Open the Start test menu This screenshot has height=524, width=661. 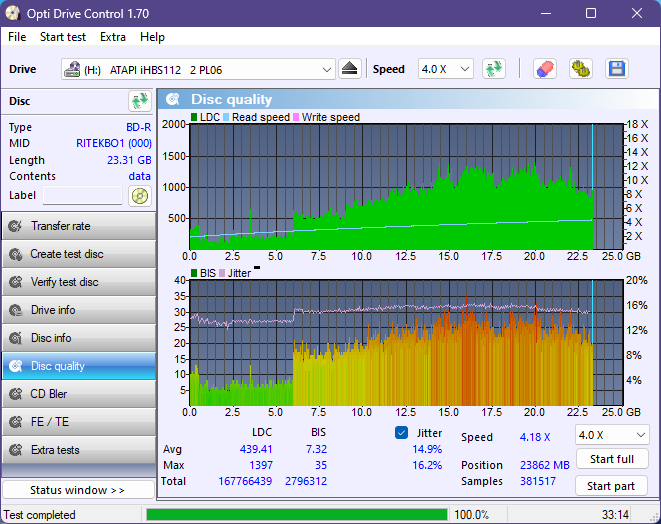tap(63, 37)
